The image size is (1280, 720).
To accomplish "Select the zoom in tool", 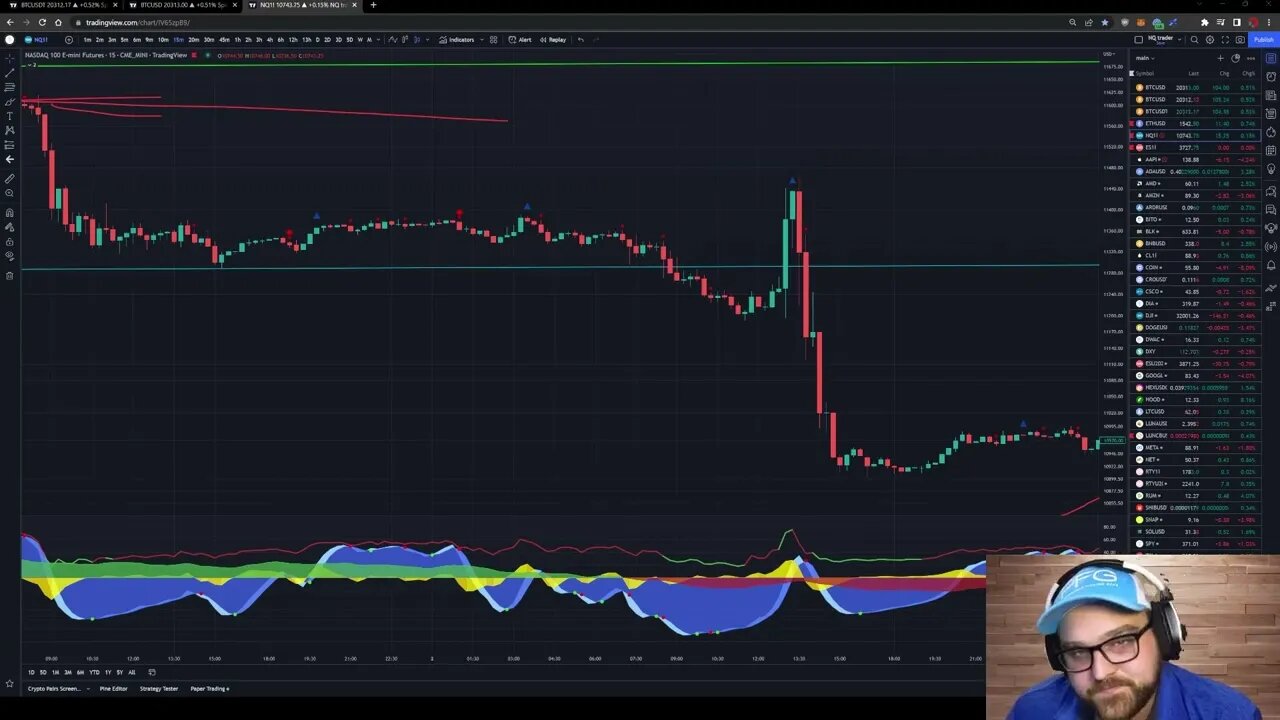I will [x=9, y=193].
